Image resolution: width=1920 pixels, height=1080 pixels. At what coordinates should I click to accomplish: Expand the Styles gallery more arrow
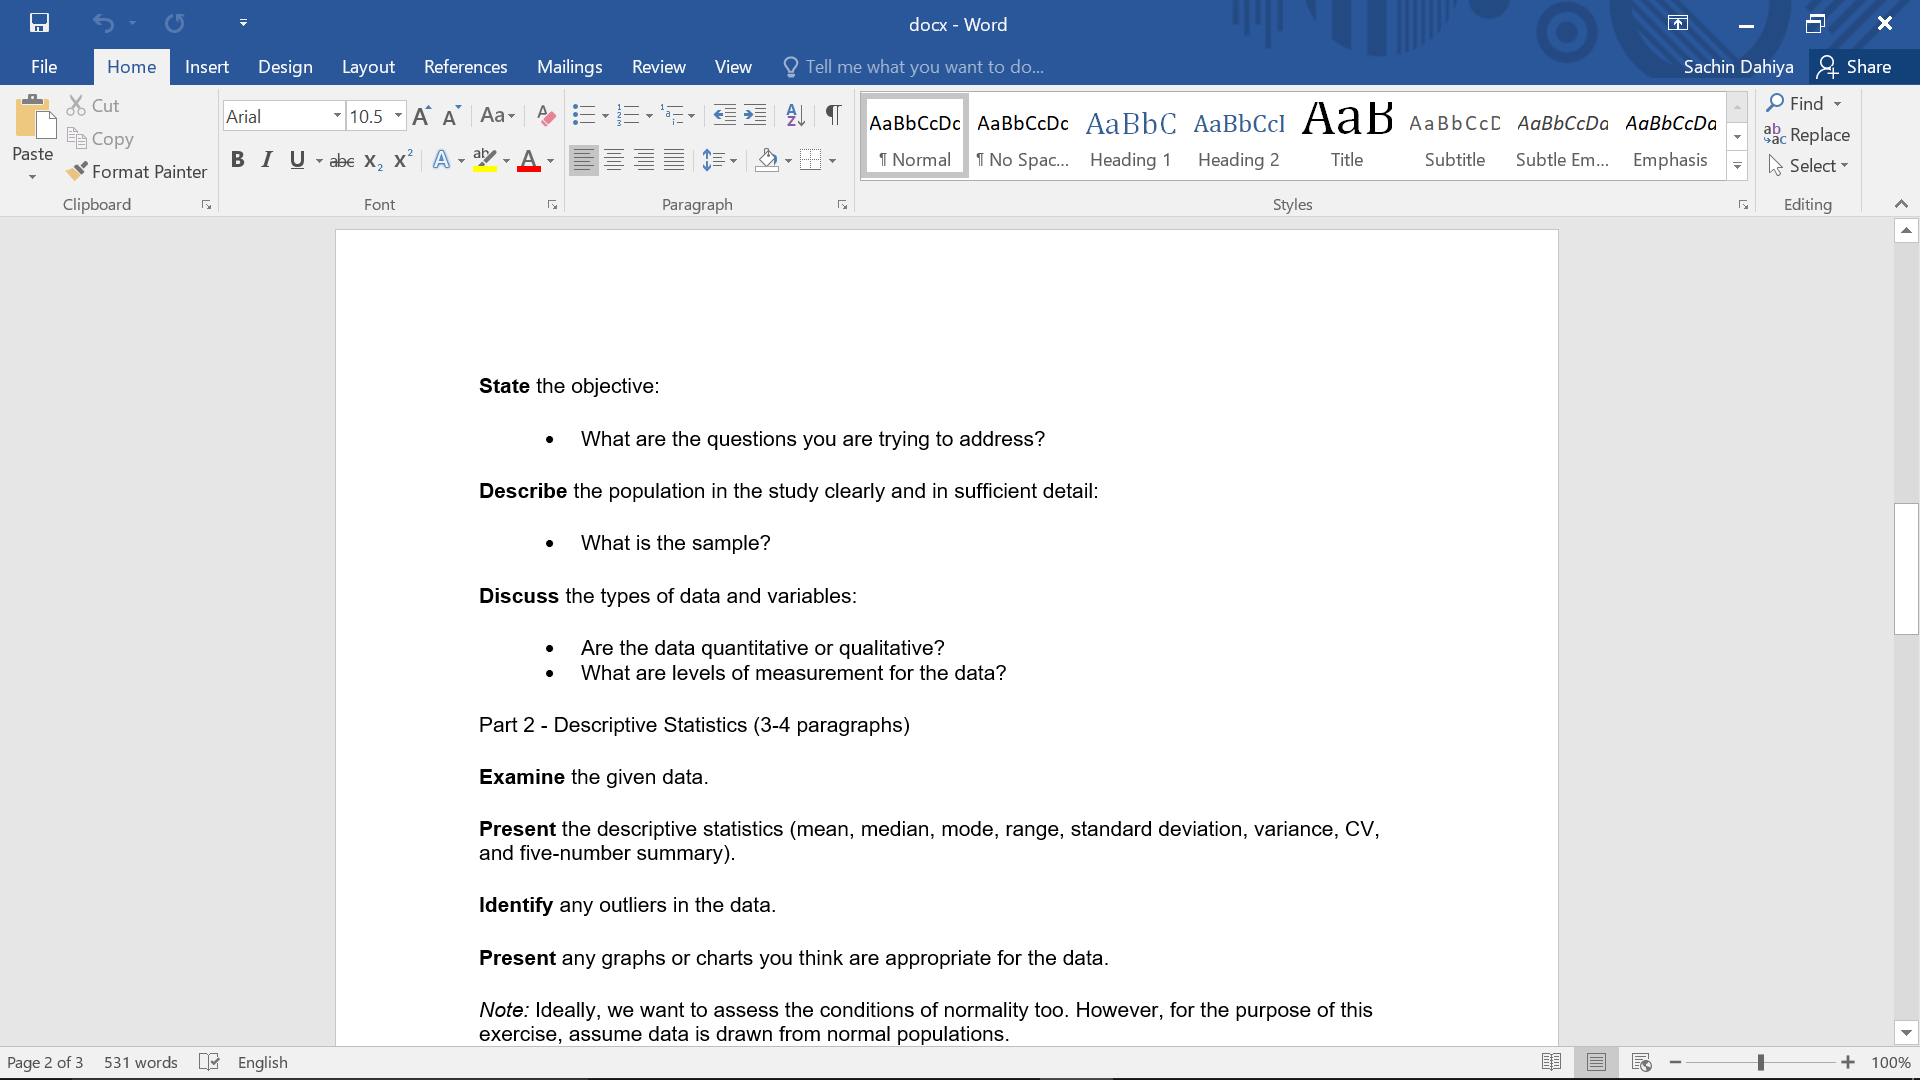point(1737,166)
